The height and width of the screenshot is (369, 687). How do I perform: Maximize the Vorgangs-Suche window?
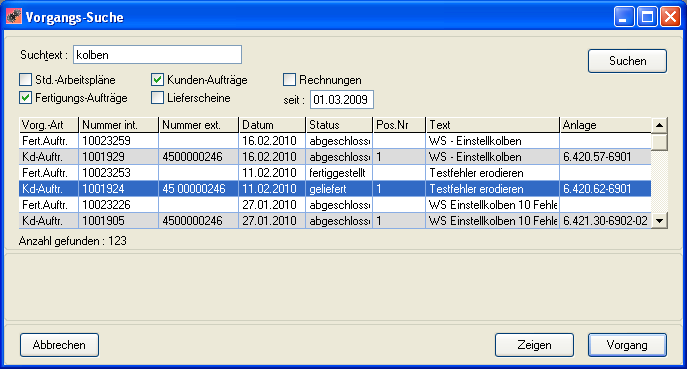tap(647, 17)
